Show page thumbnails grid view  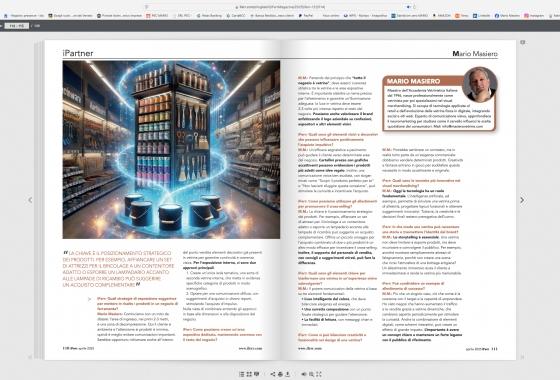249,374
